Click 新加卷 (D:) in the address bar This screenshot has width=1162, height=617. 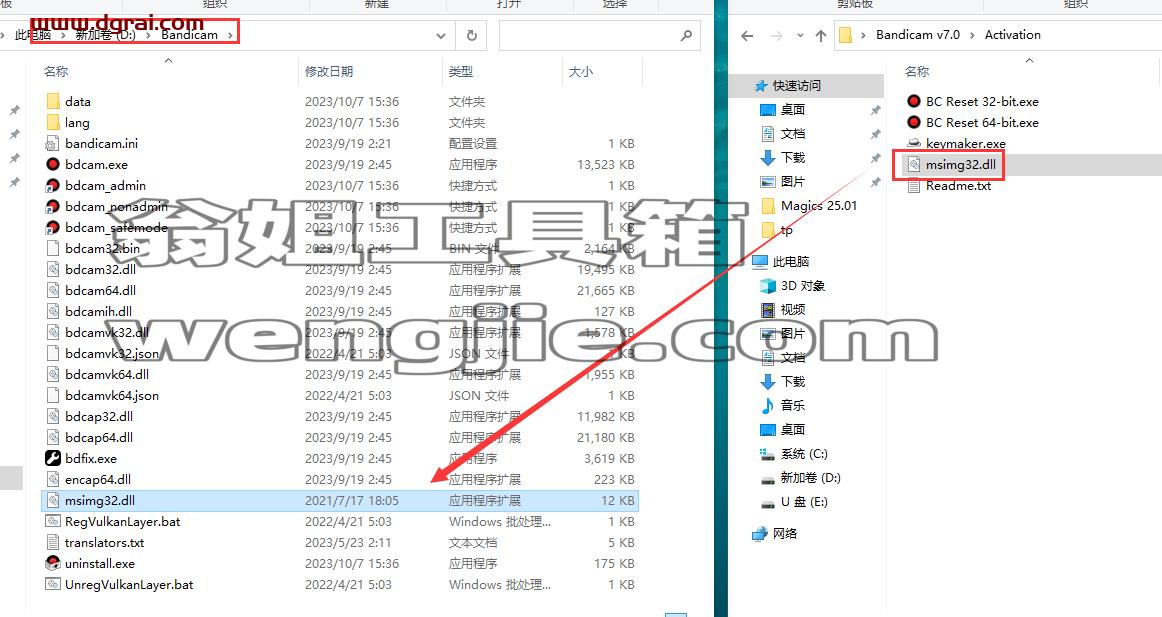click(105, 35)
